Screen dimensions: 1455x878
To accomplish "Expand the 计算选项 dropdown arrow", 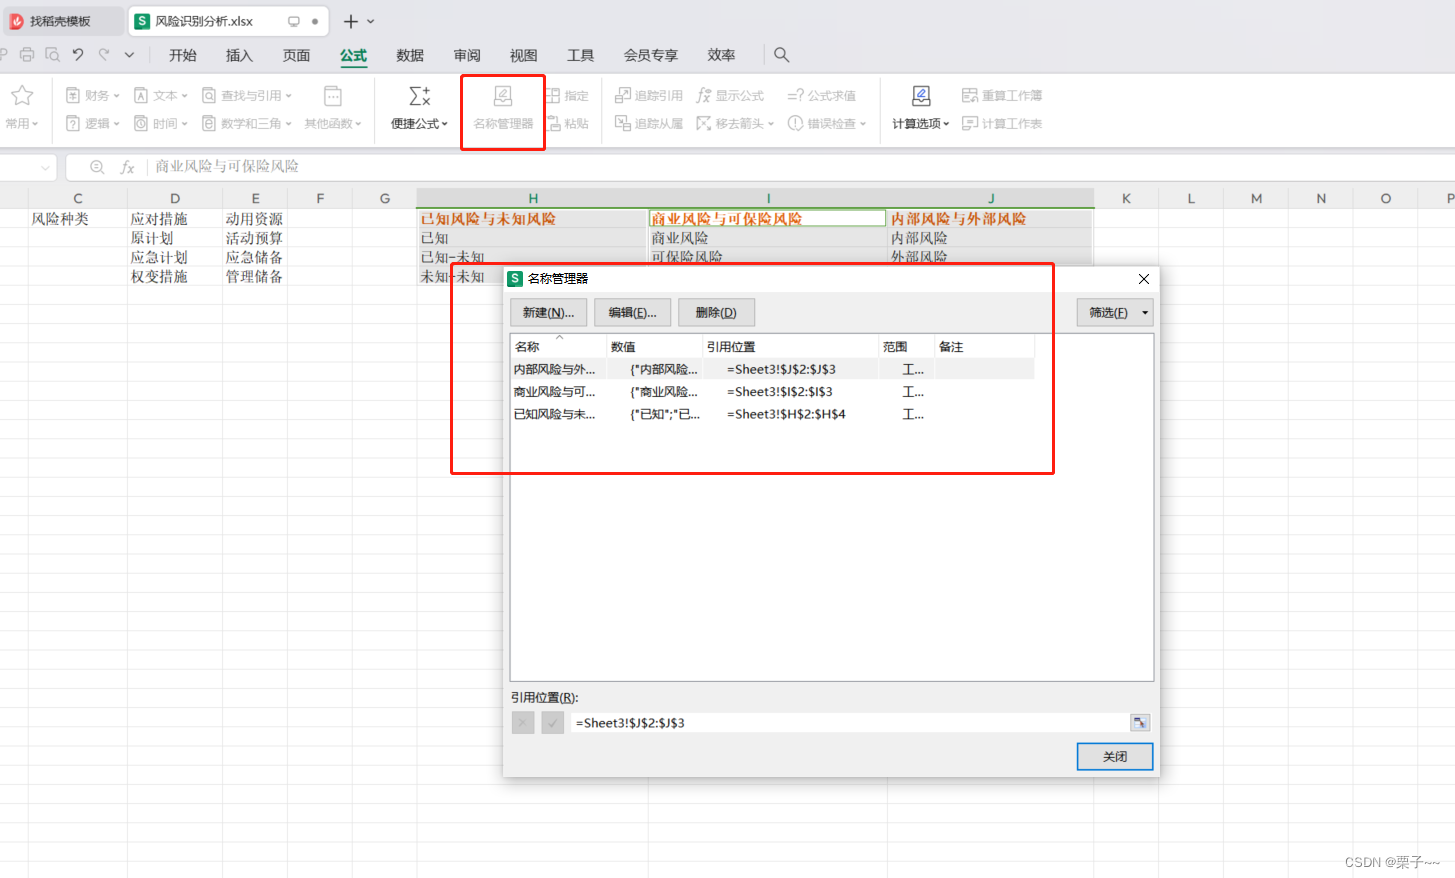I will pos(946,124).
